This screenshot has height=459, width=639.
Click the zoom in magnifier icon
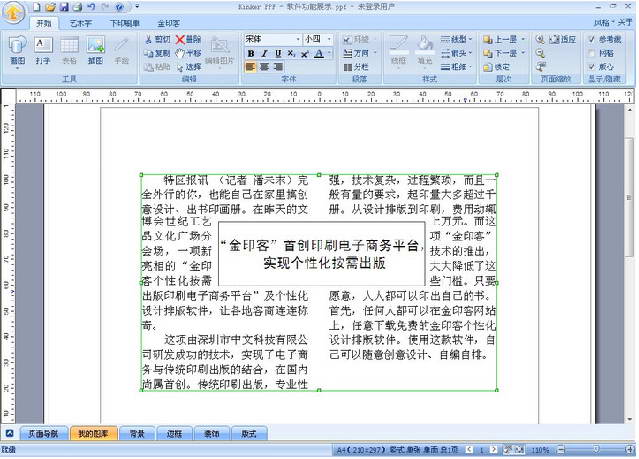click(540, 39)
